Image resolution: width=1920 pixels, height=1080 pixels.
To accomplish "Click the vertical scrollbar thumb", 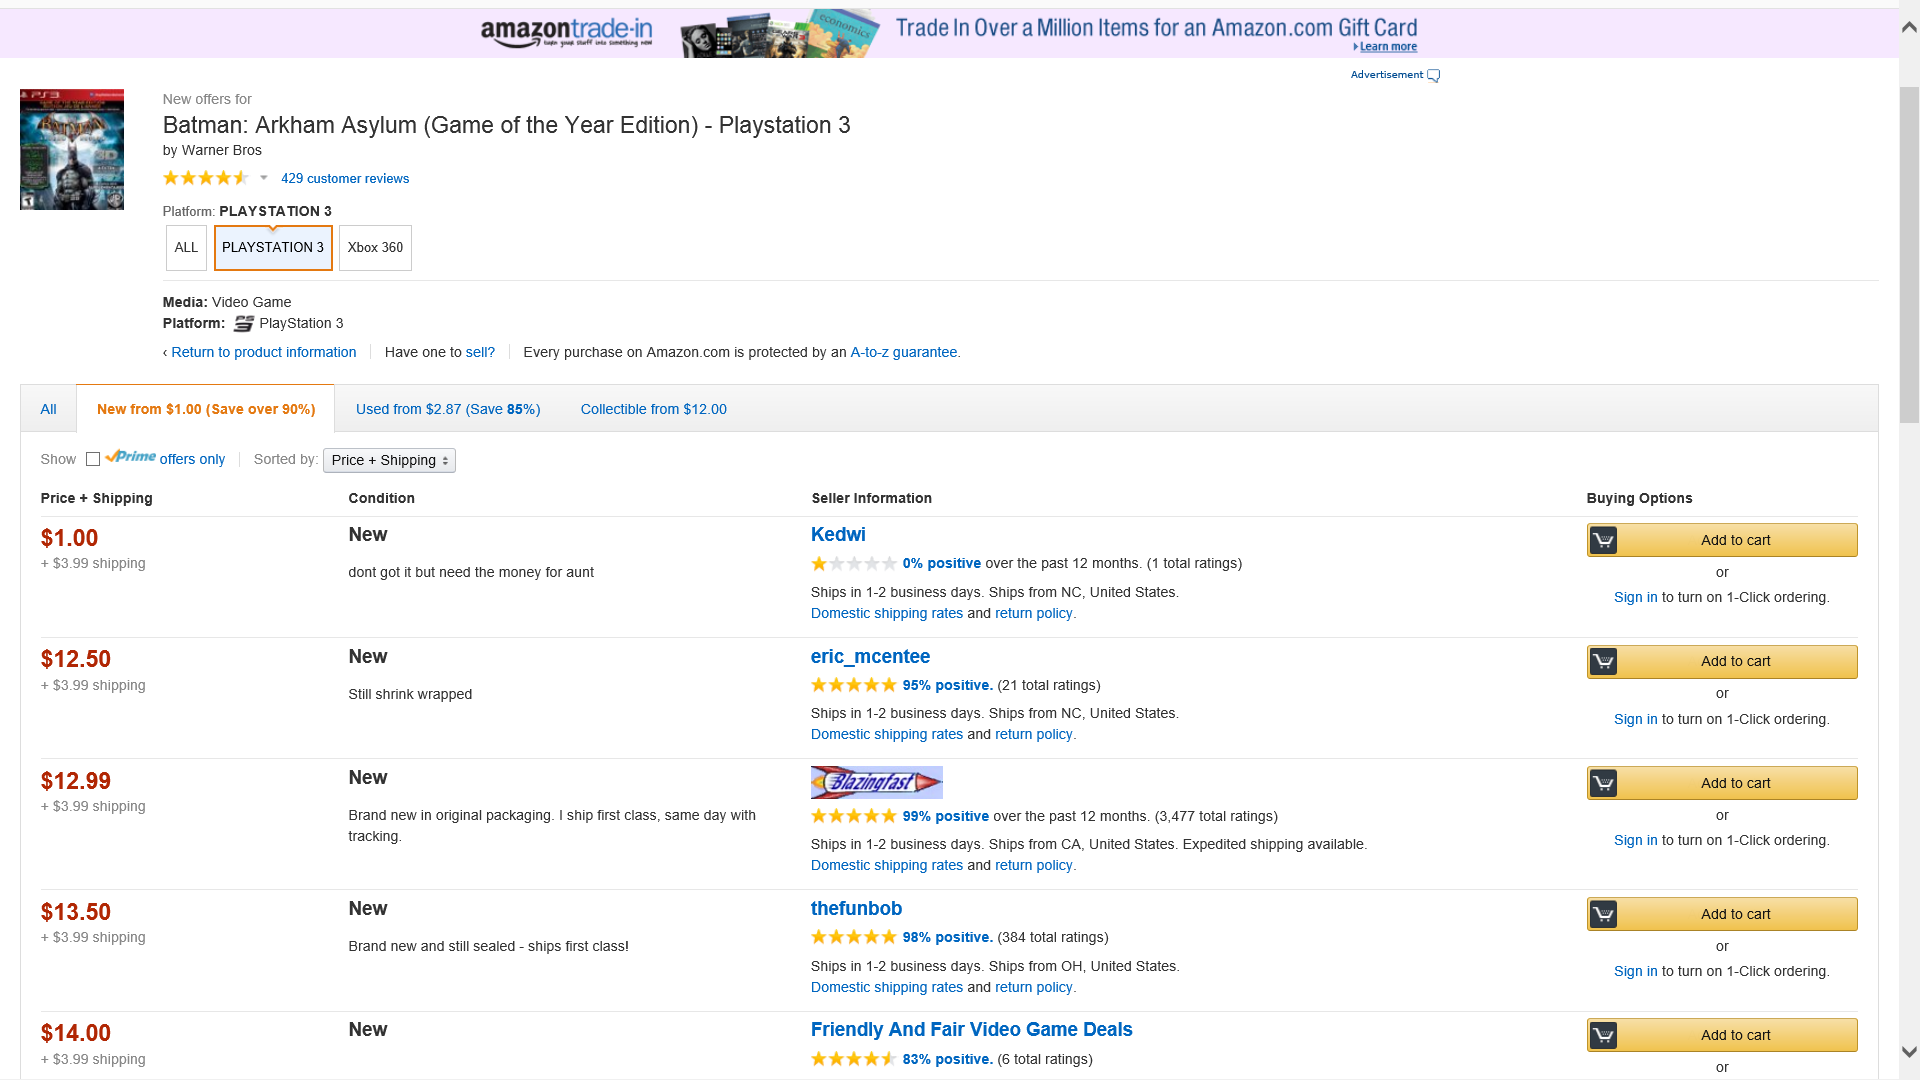I will pos(1909,255).
